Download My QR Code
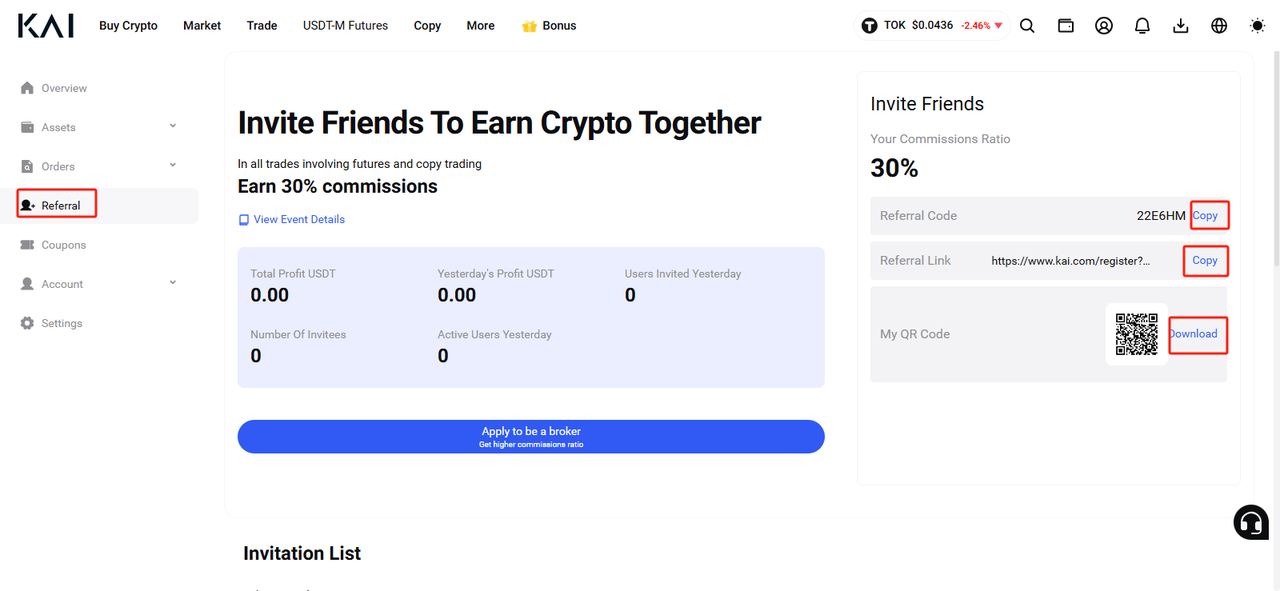The width and height of the screenshot is (1280, 591). 1194,334
